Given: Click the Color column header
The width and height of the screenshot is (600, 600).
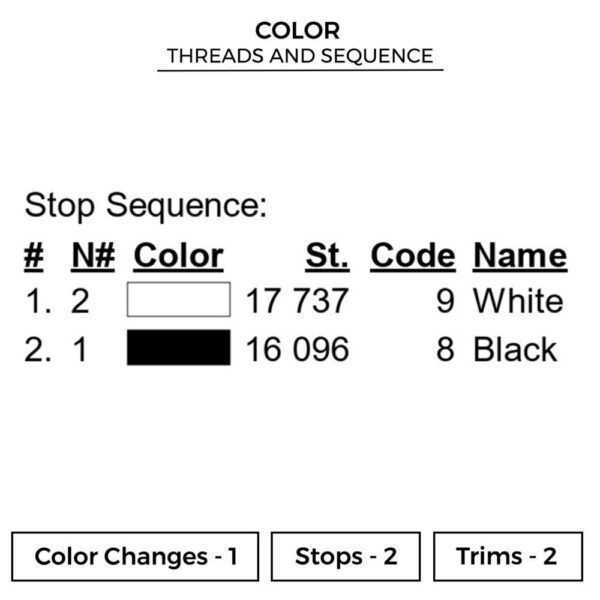Looking at the screenshot, I should tap(178, 256).
